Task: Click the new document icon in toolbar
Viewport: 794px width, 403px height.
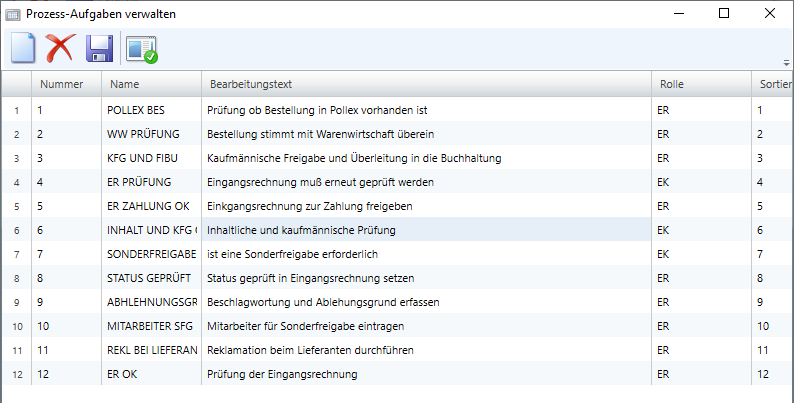Action: tap(22, 48)
